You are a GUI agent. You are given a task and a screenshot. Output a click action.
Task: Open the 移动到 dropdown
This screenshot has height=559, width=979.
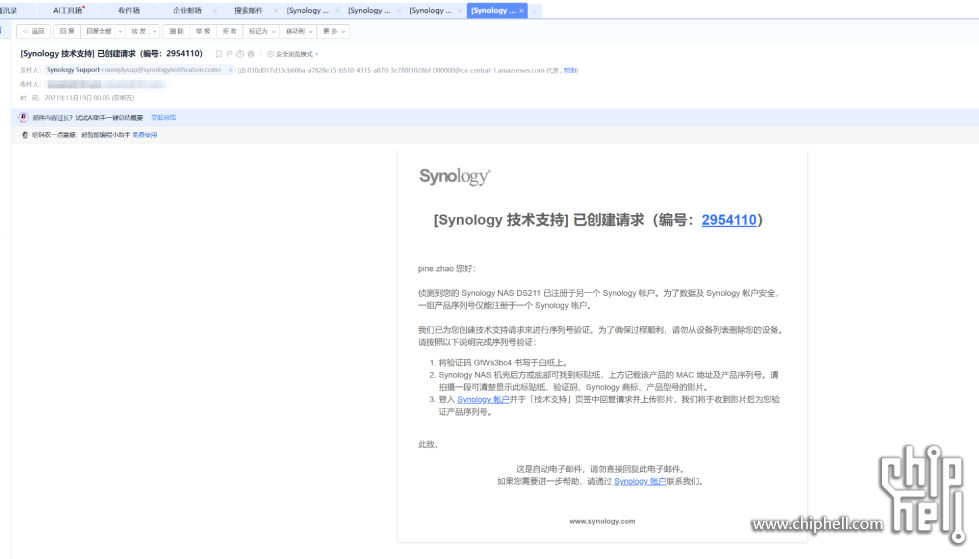pos(299,31)
